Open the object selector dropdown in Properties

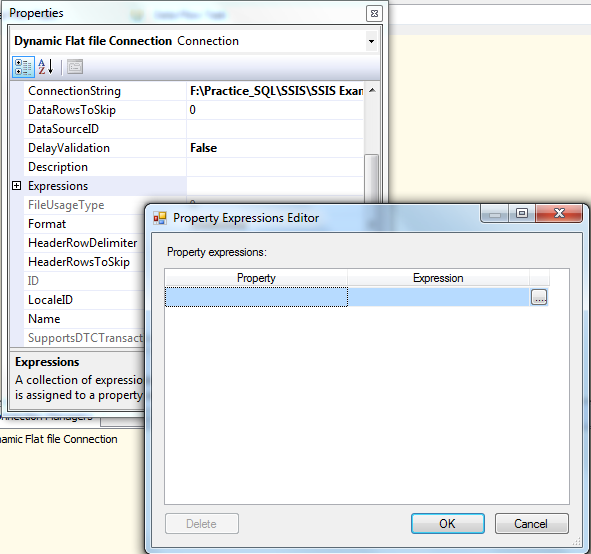[371, 41]
